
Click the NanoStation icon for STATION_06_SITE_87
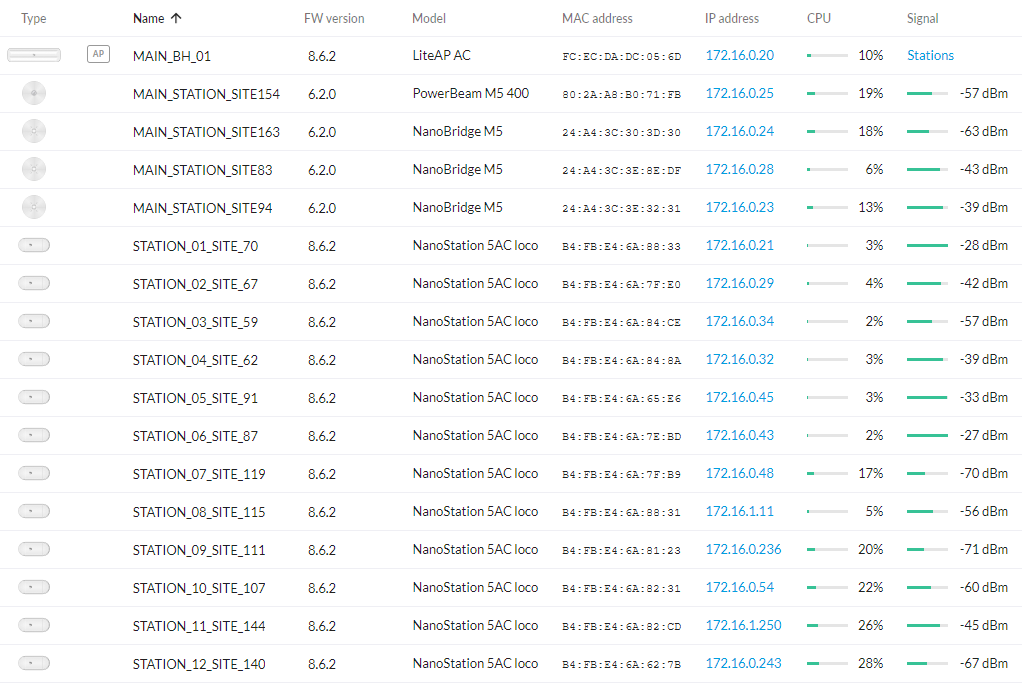click(x=34, y=435)
